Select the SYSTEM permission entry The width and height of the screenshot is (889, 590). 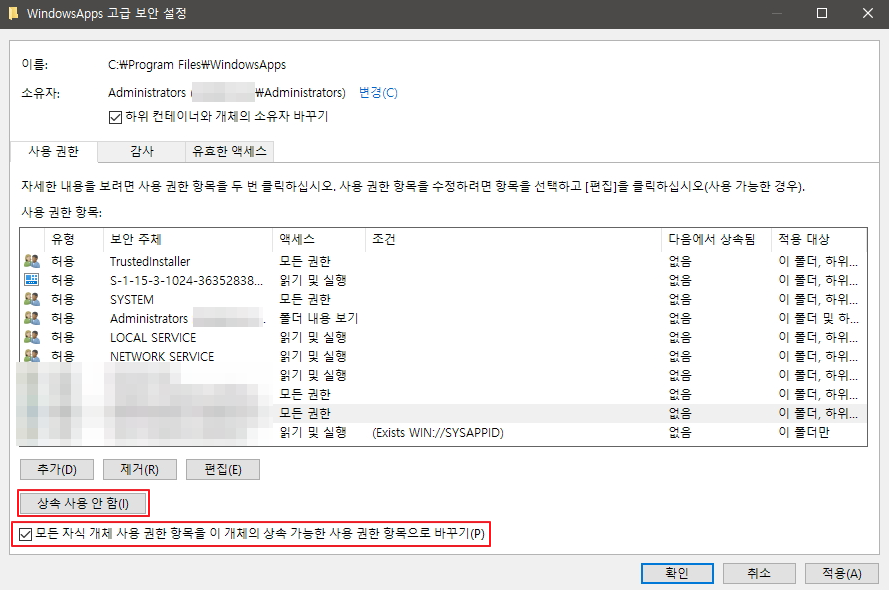443,299
